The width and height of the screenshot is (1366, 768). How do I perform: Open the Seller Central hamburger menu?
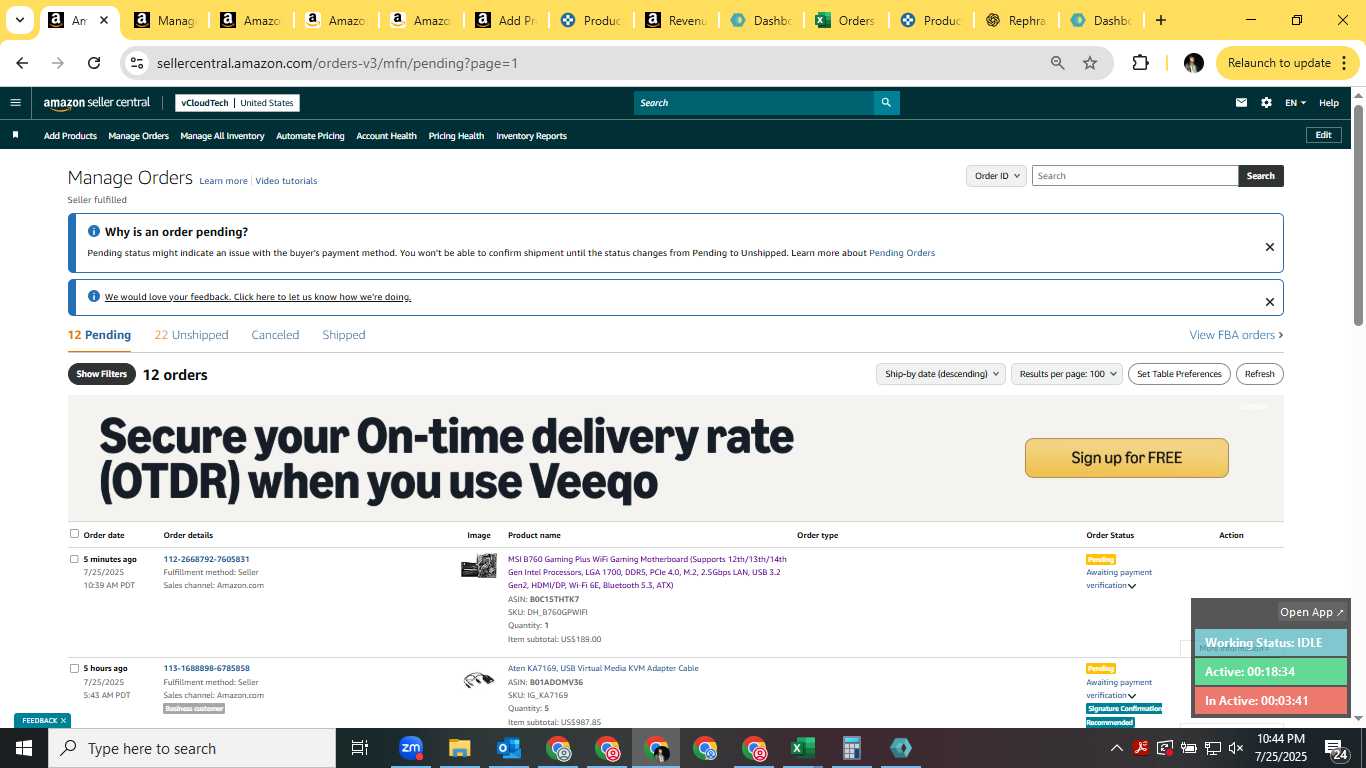pyautogui.click(x=15, y=102)
